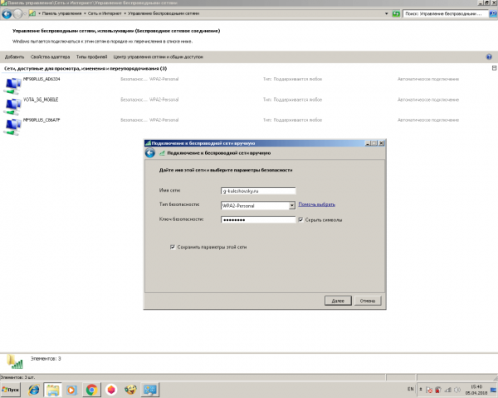
Task: Open Центр управления сетями и общим доступом
Action: pos(158,57)
